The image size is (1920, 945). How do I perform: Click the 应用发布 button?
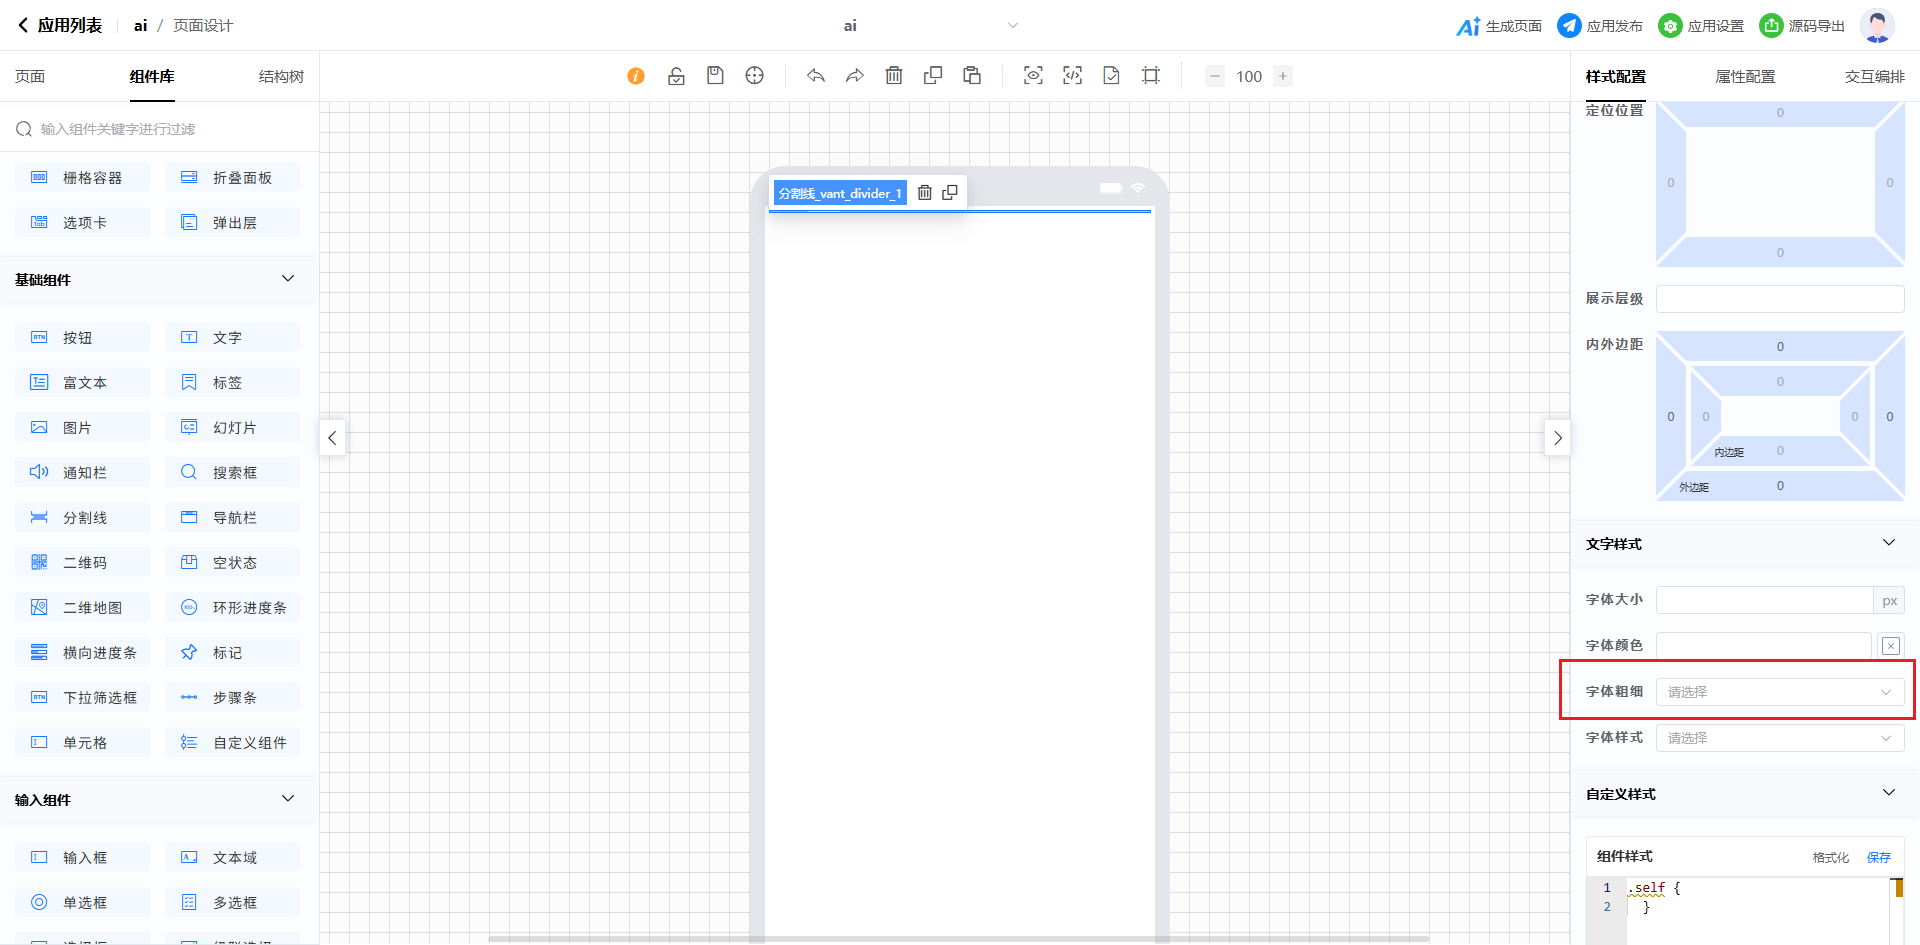1600,26
